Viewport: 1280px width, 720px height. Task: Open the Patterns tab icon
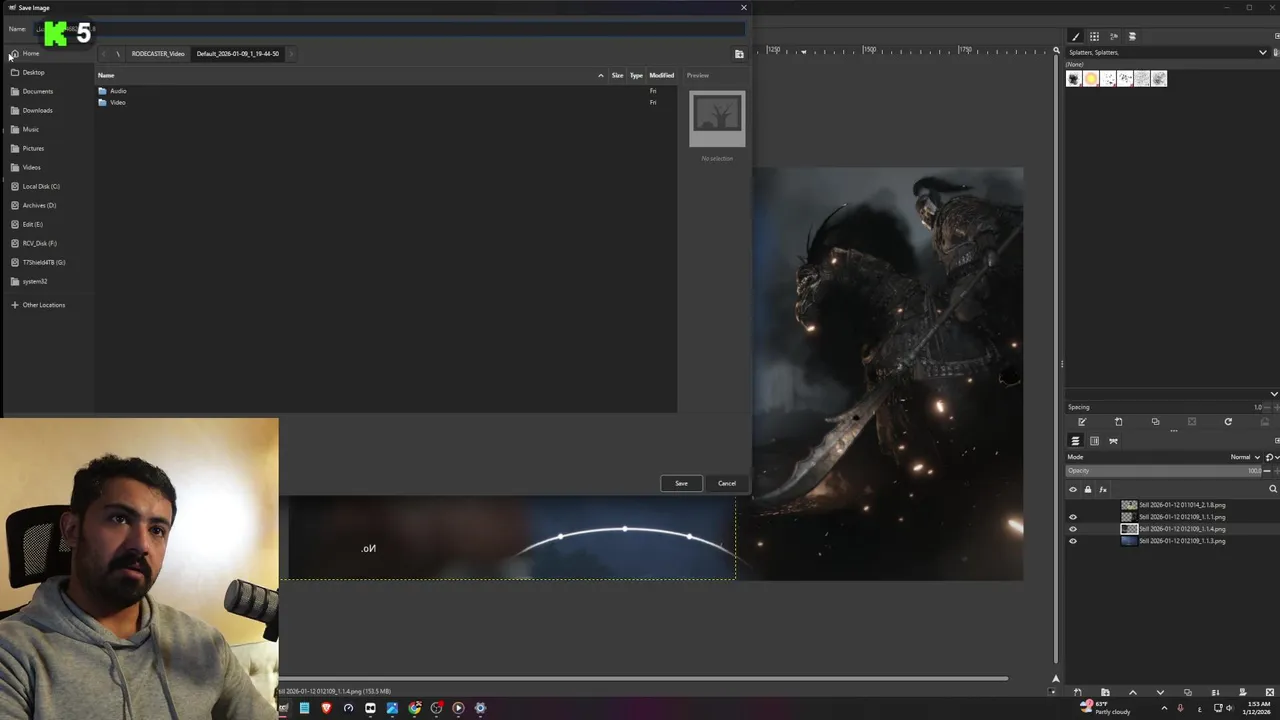click(x=1095, y=37)
